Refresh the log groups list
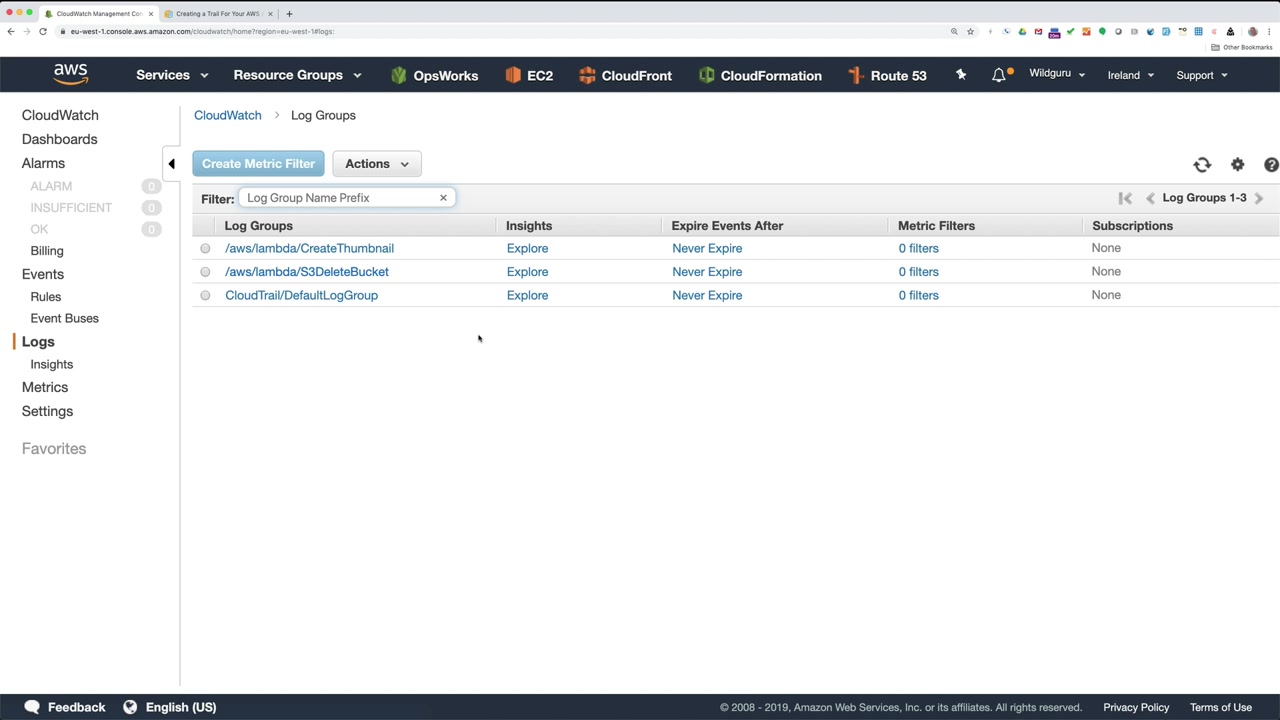 pyautogui.click(x=1202, y=165)
